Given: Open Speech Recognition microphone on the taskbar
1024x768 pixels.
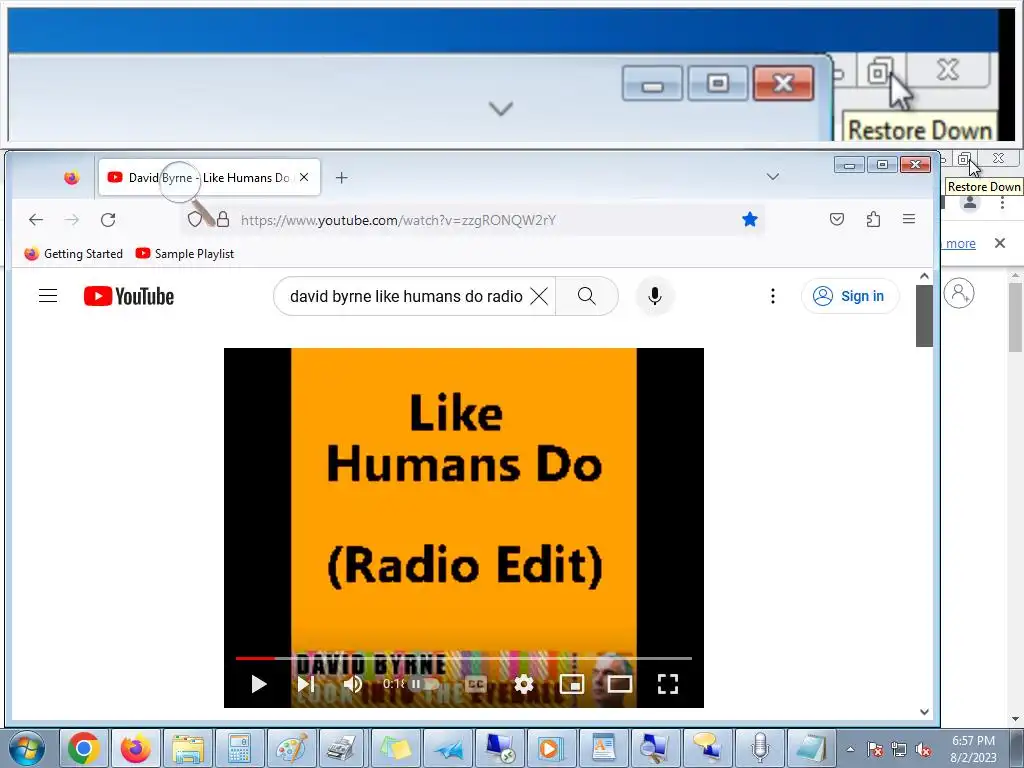Looking at the screenshot, I should (x=760, y=748).
